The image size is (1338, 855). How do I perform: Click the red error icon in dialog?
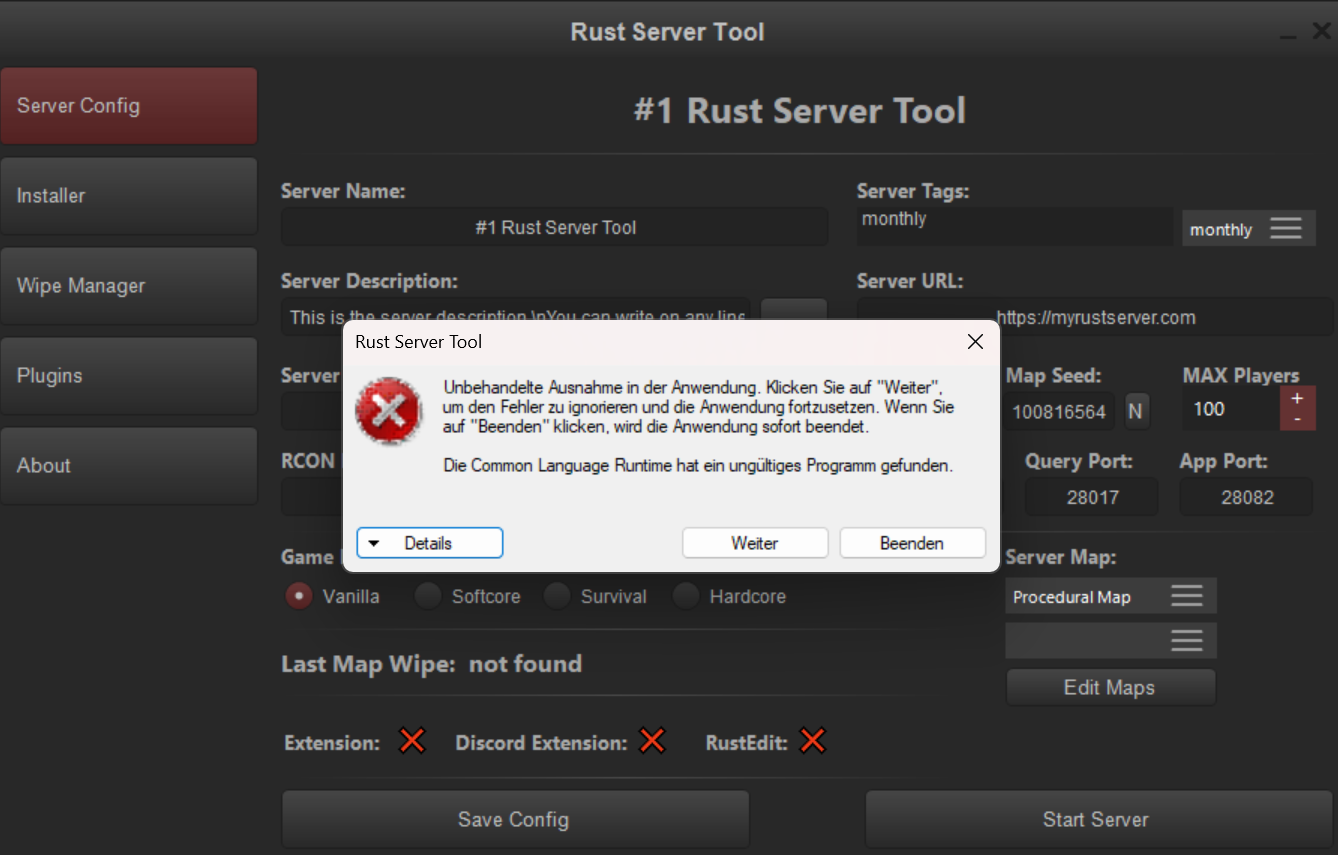coord(389,411)
